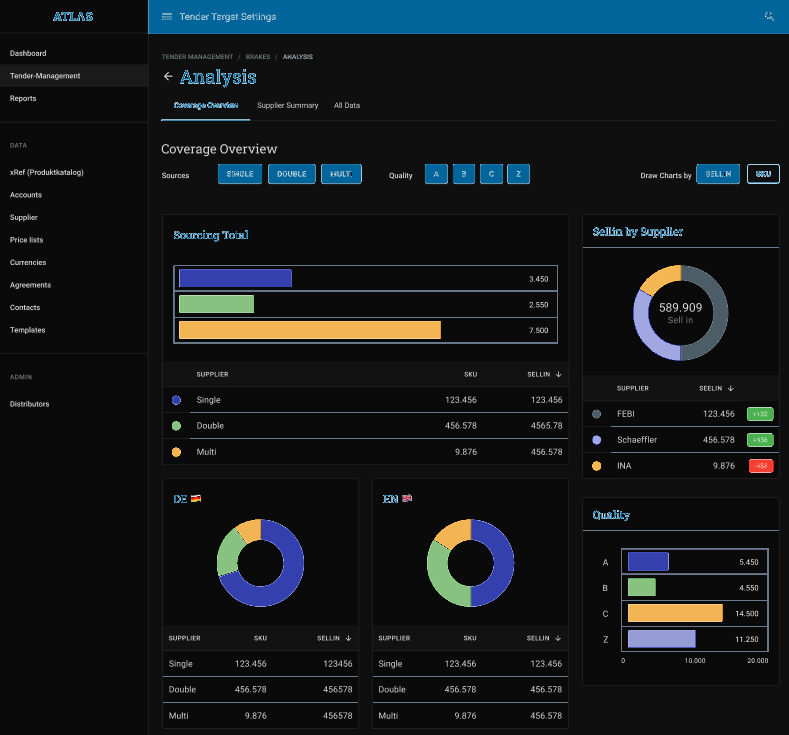This screenshot has height=735, width=789.
Task: Click the green +132 badge for FEBI
Action: pyautogui.click(x=760, y=414)
